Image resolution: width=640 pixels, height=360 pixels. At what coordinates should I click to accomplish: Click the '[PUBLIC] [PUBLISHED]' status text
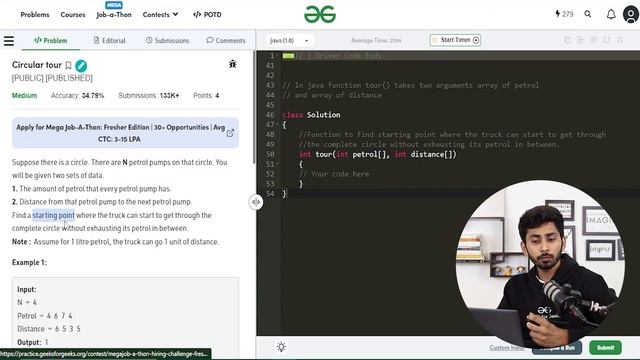coord(52,78)
